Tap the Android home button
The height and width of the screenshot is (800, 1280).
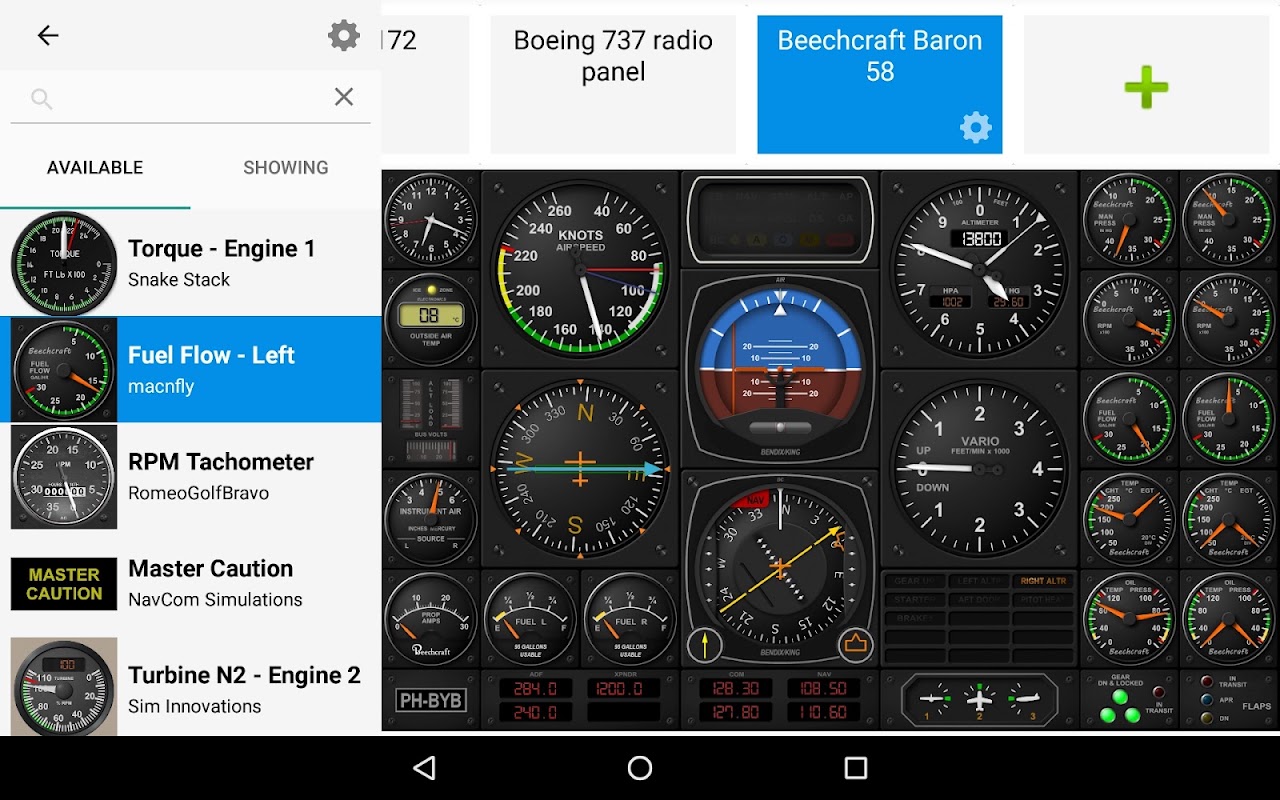[640, 768]
